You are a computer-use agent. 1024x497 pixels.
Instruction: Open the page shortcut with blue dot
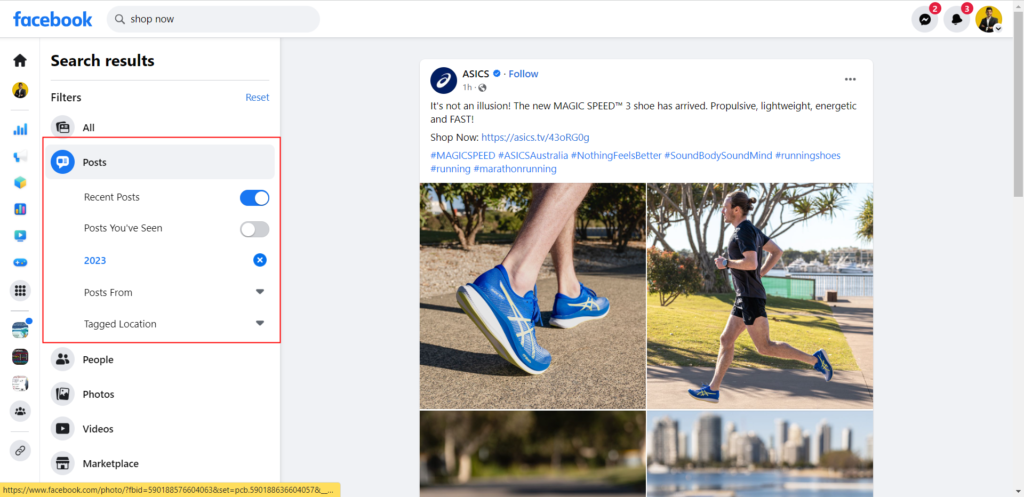pyautogui.click(x=20, y=330)
